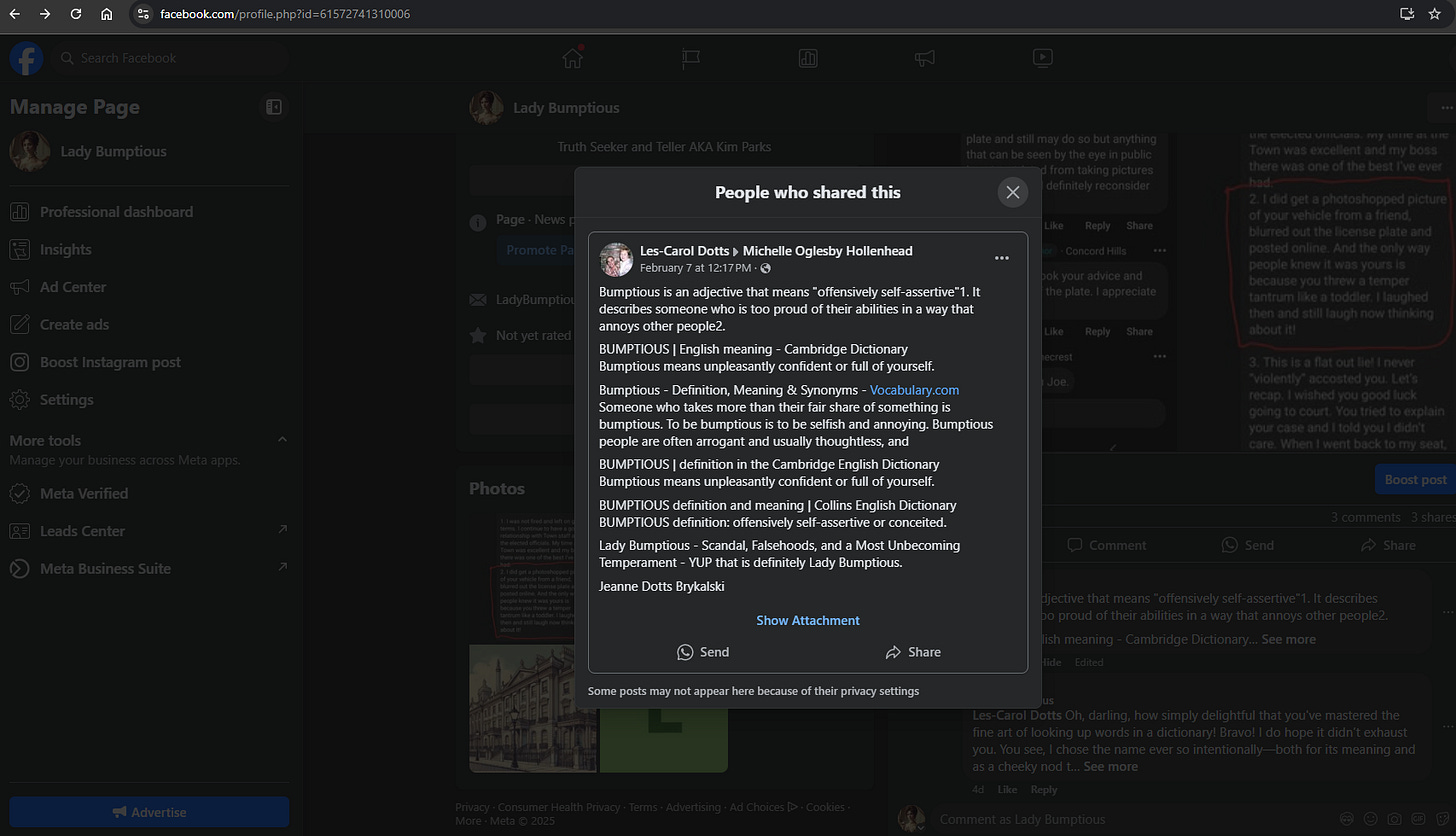Focus the Search Facebook field
The height and width of the screenshot is (836, 1456).
pos(170,58)
